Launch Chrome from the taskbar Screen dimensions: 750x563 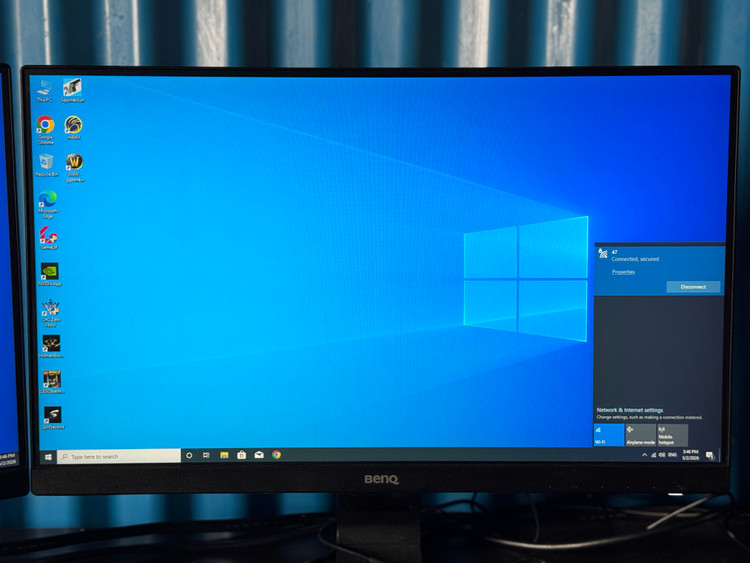[x=276, y=454]
